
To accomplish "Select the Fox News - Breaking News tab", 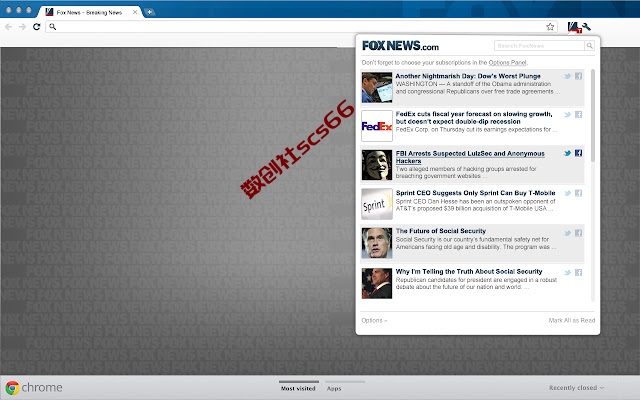I will point(89,12).
